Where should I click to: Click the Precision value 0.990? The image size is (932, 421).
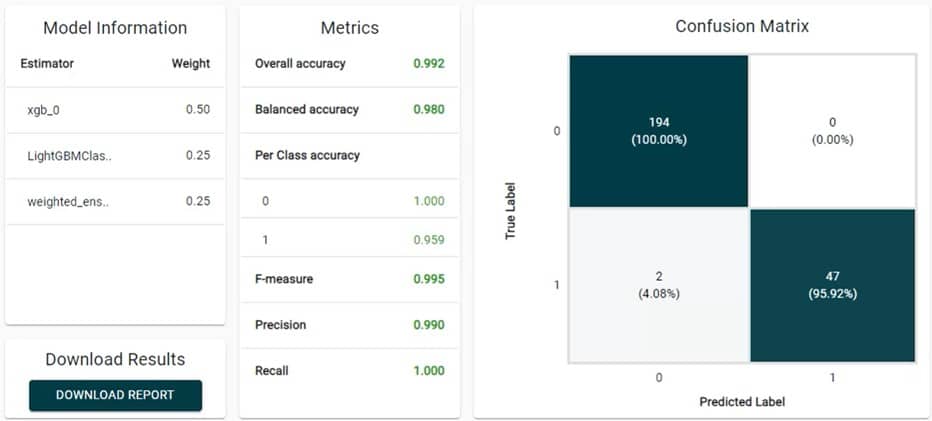point(429,325)
